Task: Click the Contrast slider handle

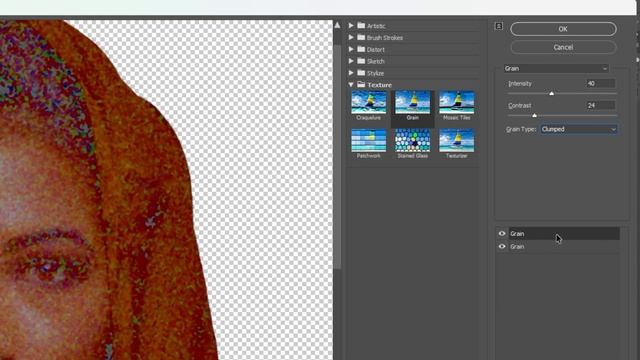Action: 535,116
